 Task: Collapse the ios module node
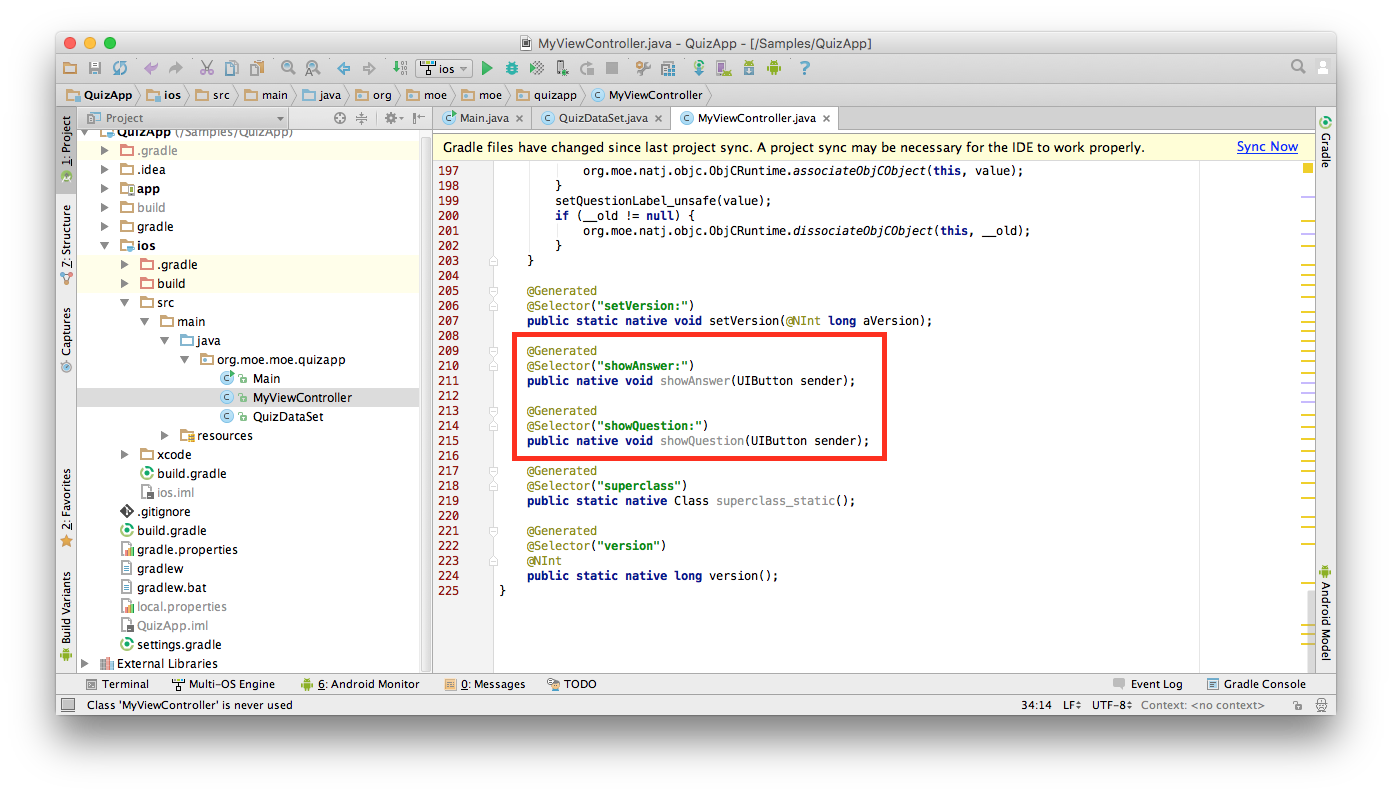click(x=105, y=246)
